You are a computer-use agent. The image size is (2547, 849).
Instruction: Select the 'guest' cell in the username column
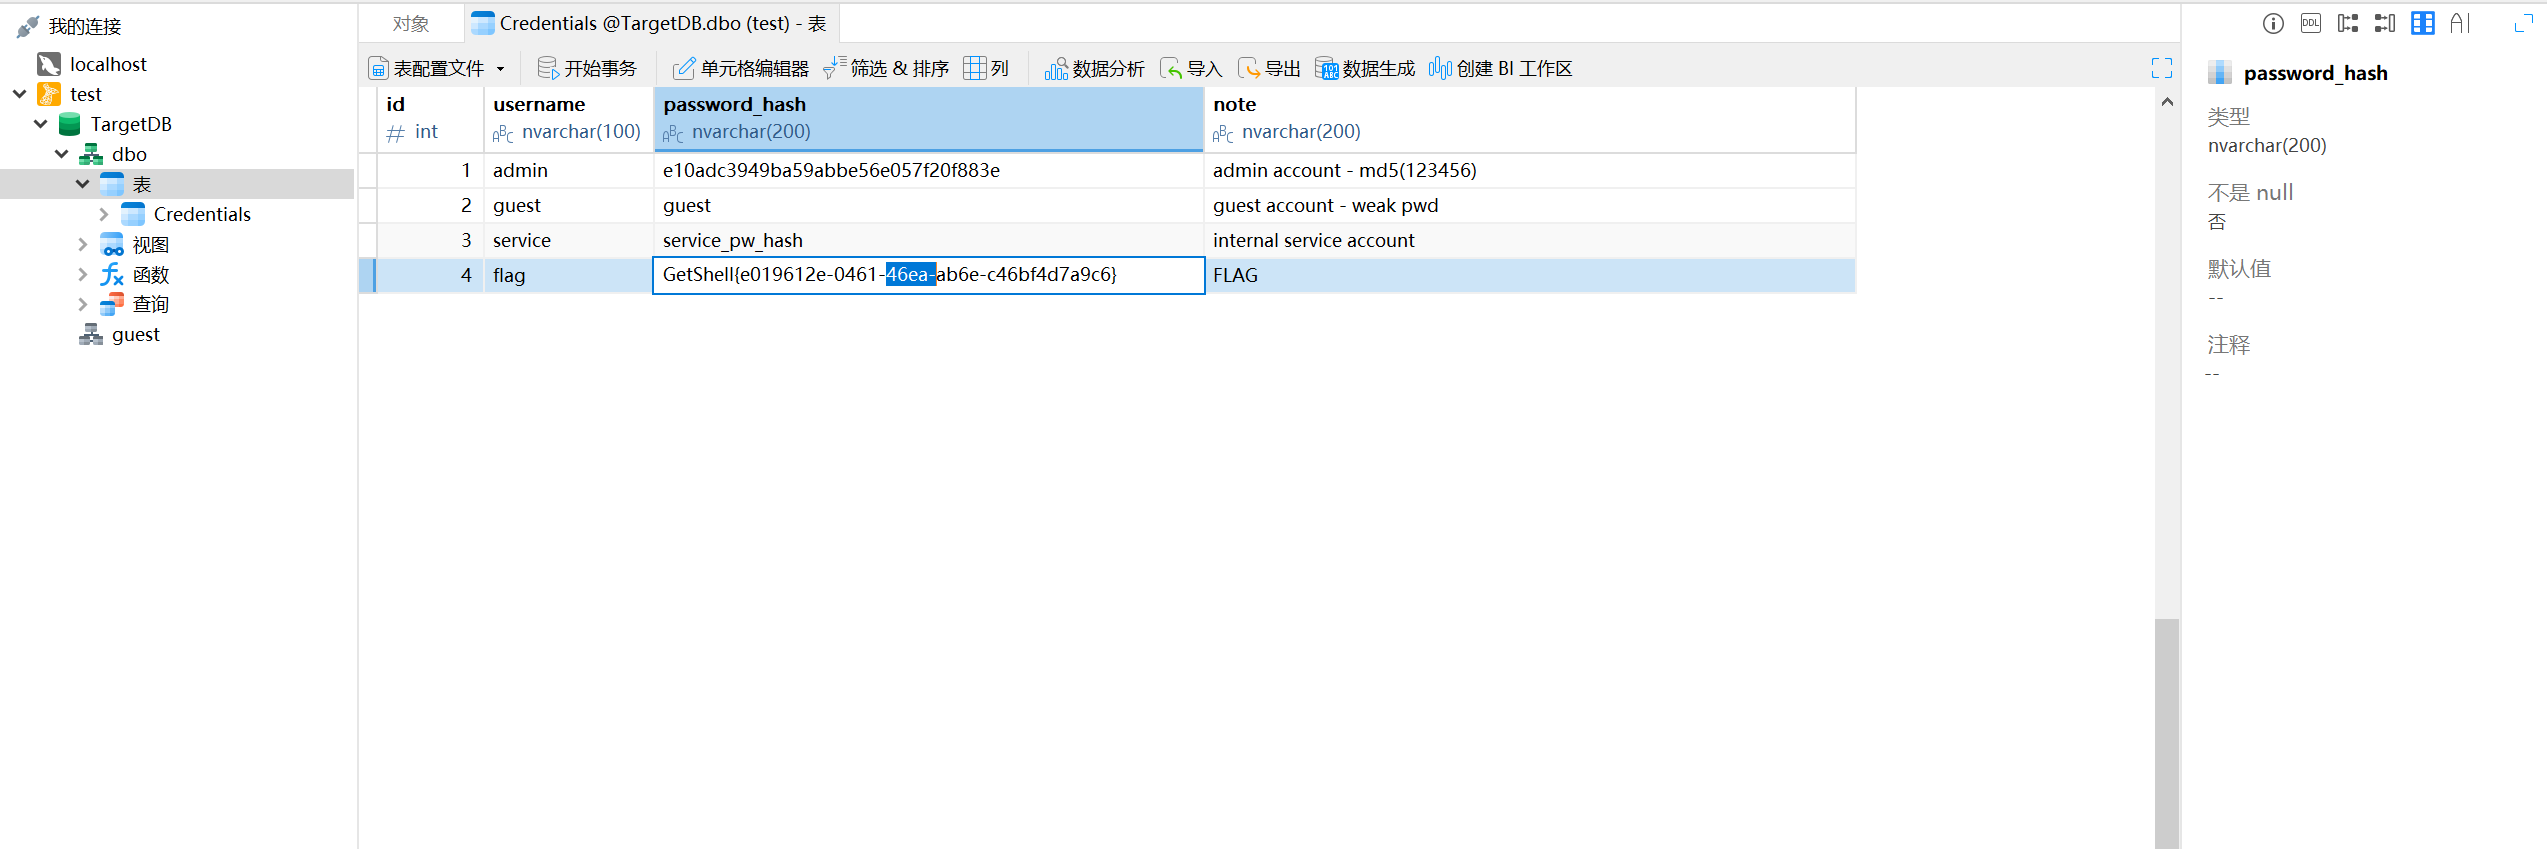point(569,205)
